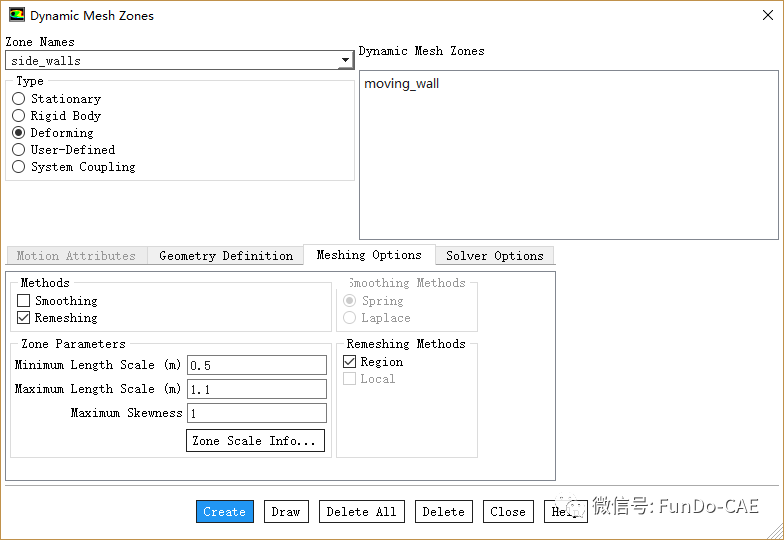The width and height of the screenshot is (784, 540).
Task: Choose Rigid Body zone type
Action: [x=19, y=116]
